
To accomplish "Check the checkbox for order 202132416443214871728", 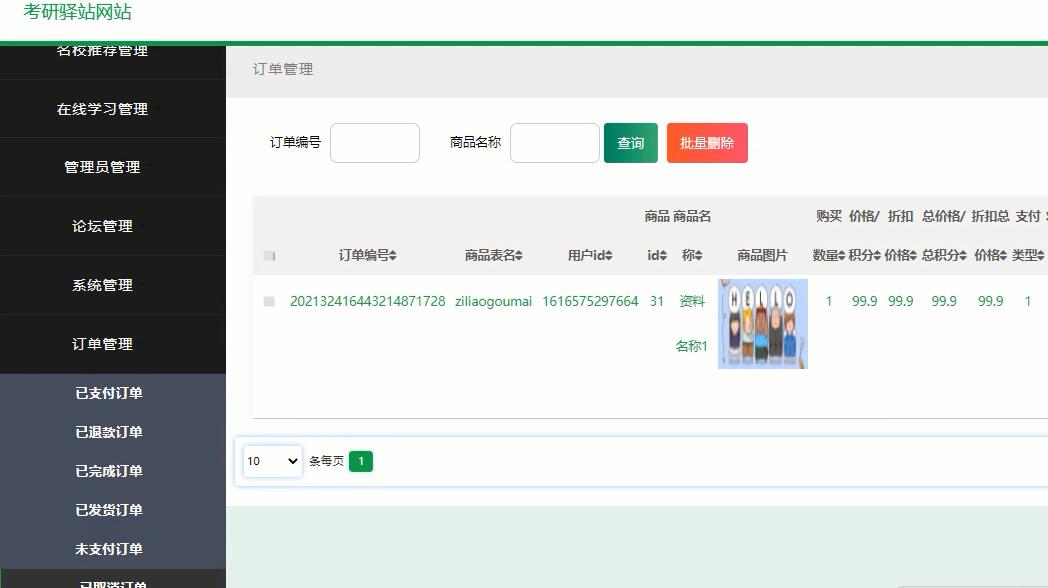I will [x=268, y=301].
